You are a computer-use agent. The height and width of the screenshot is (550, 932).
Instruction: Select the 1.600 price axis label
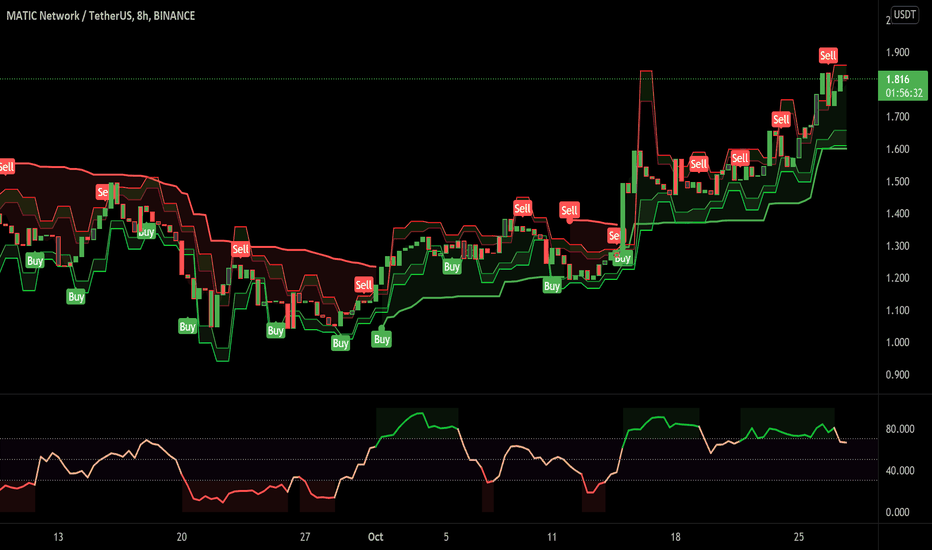tap(898, 149)
